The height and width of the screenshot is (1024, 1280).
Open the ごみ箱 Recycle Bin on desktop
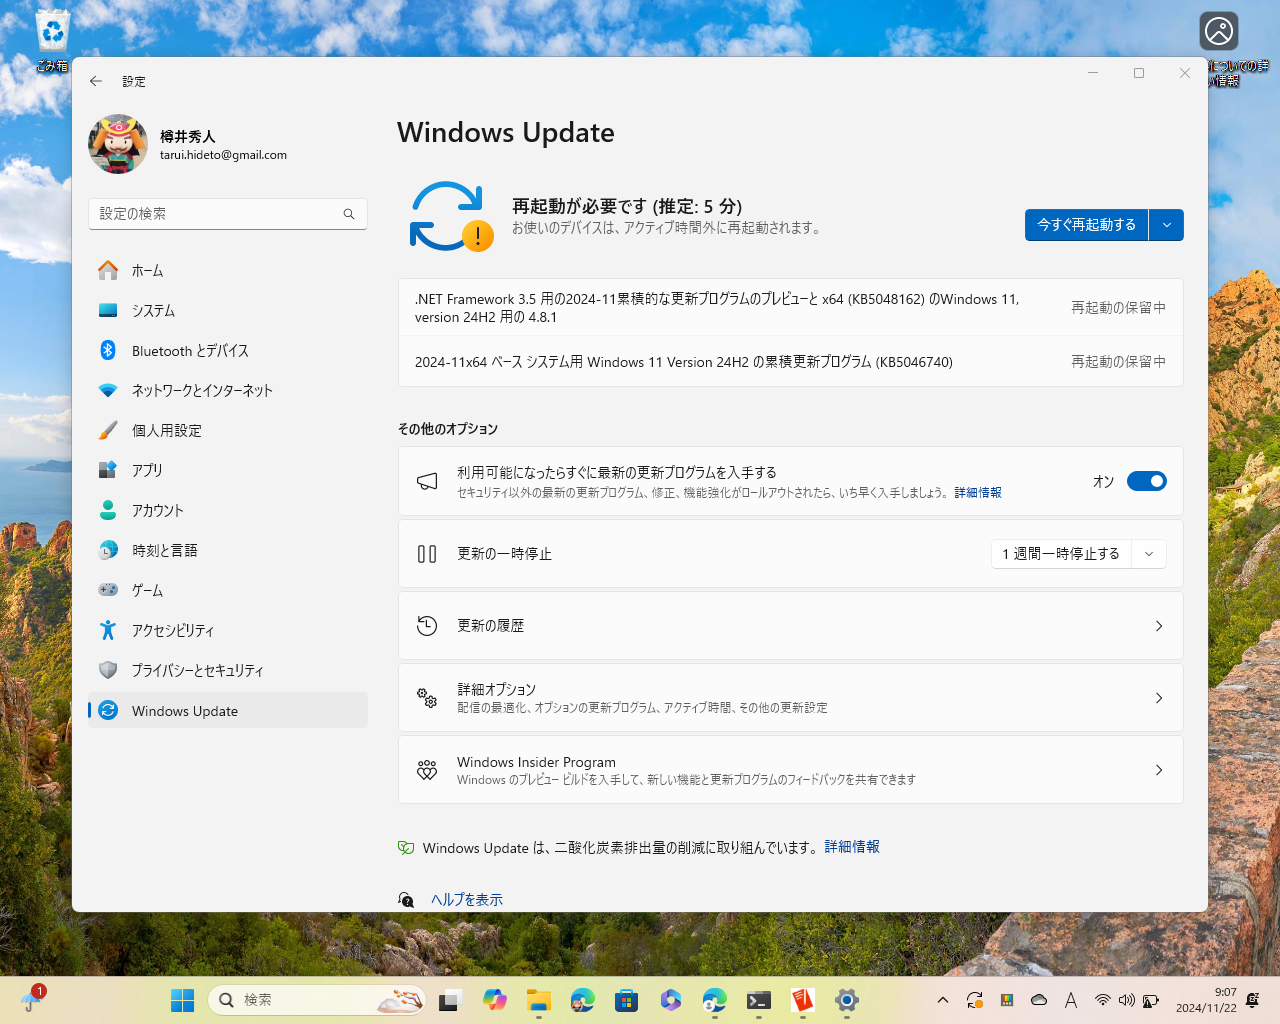point(52,42)
